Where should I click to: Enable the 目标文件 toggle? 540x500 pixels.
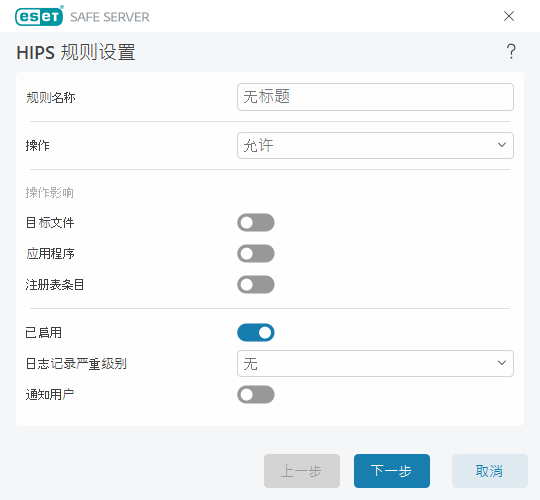pos(256,222)
